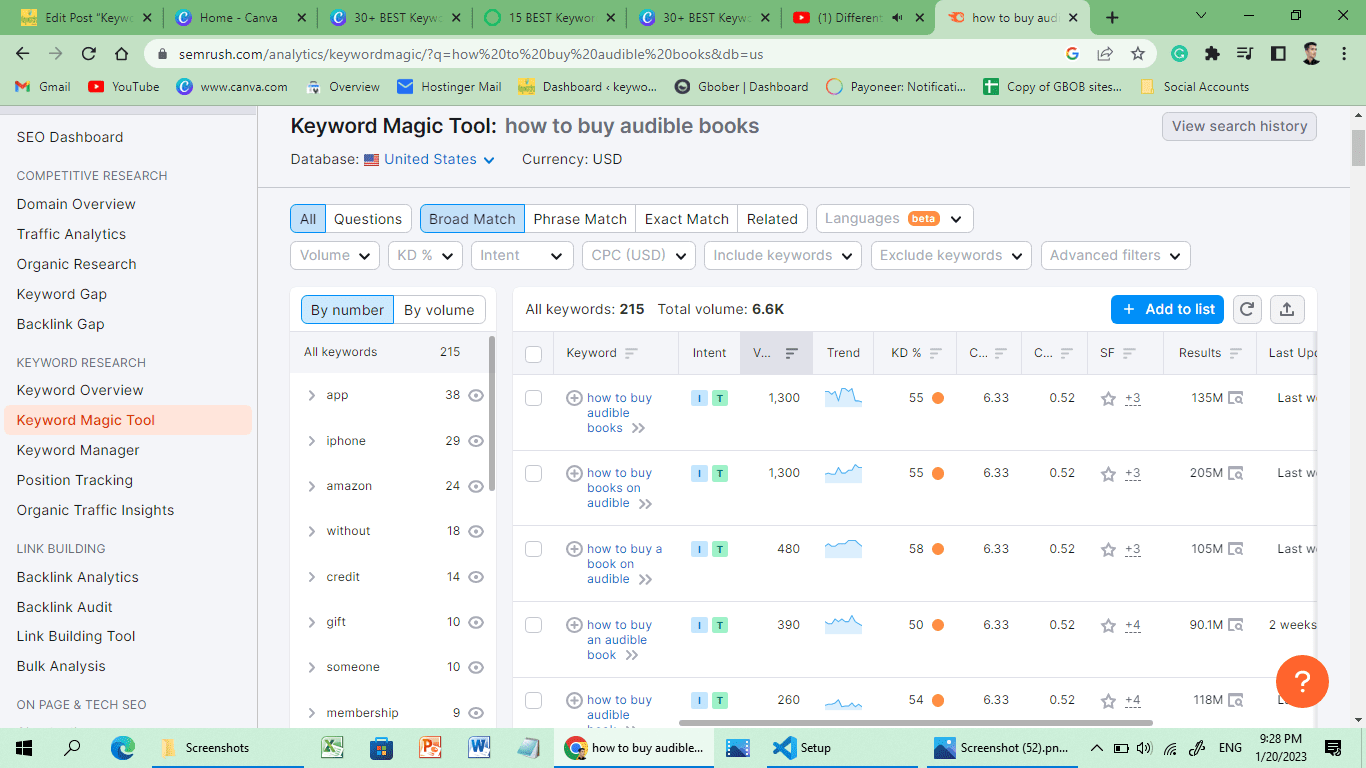View SERP icon next to 90.1M results
This screenshot has width=1366, height=768.
(x=1236, y=625)
